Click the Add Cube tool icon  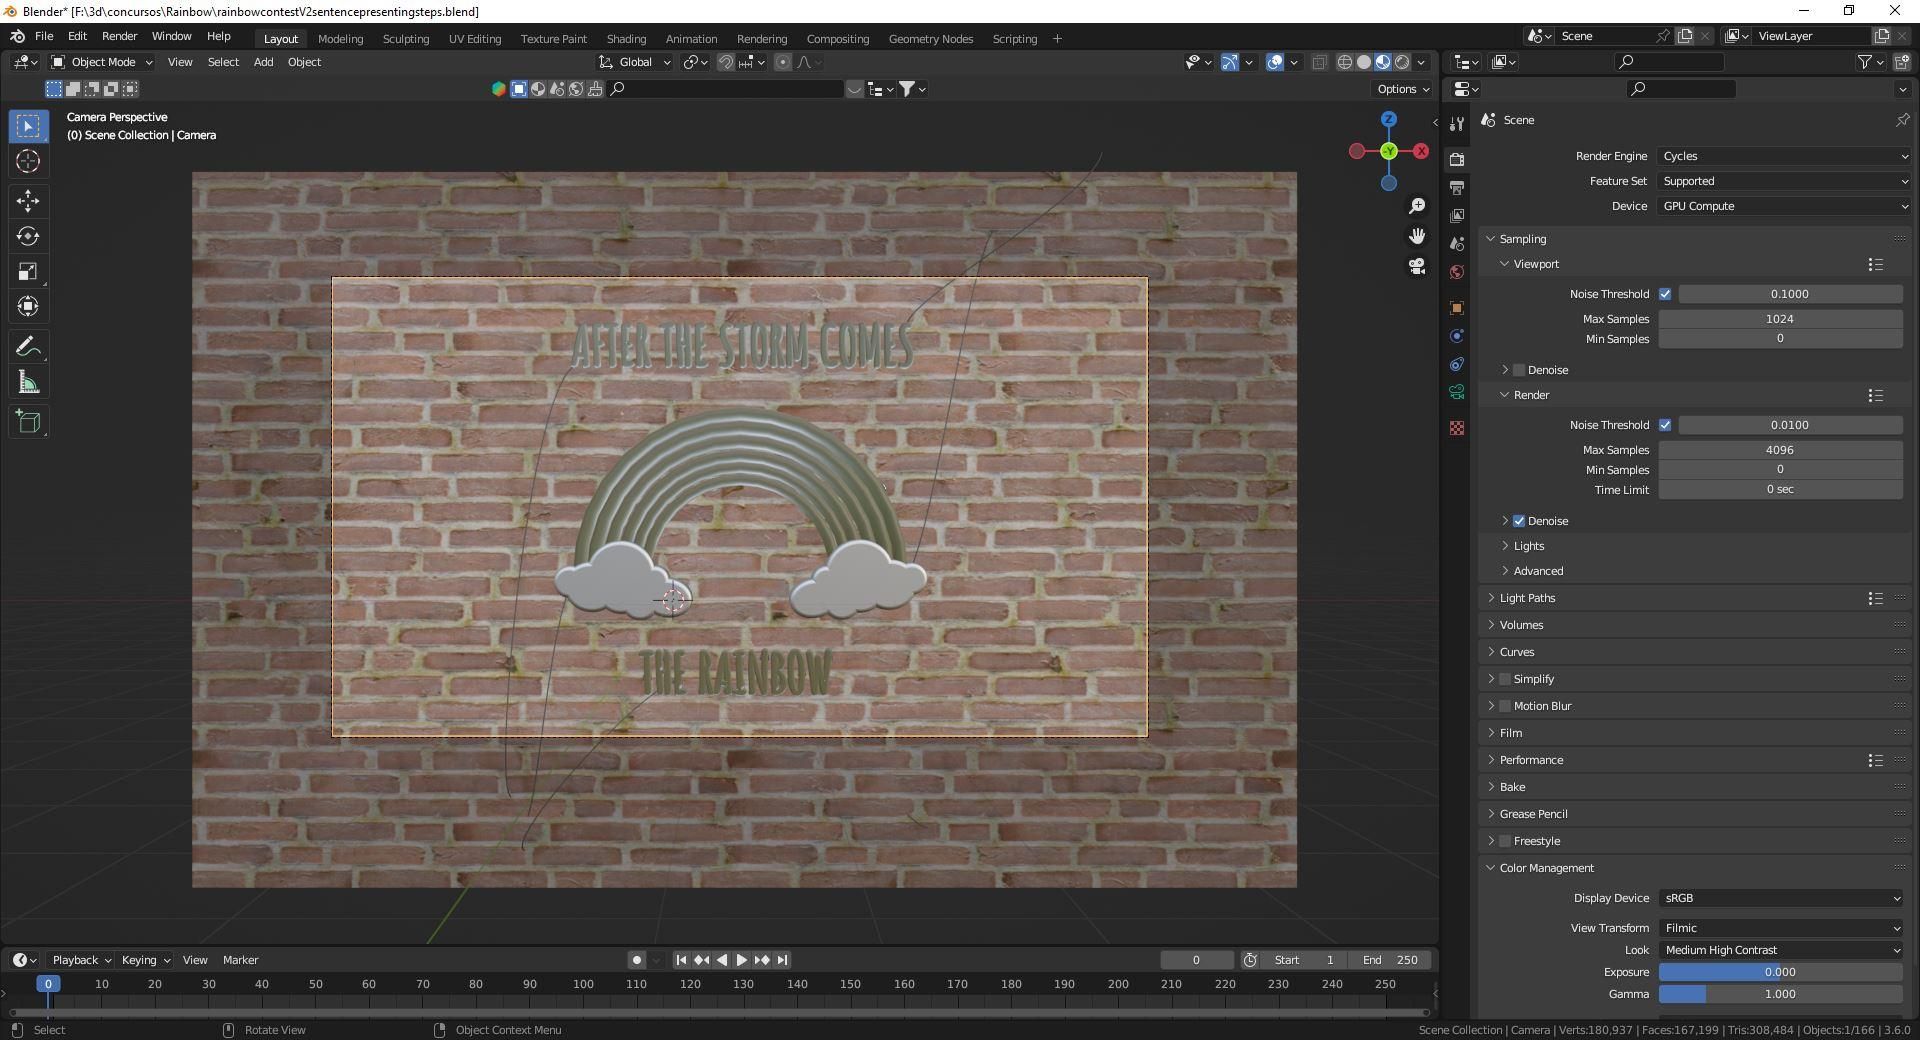[x=28, y=422]
